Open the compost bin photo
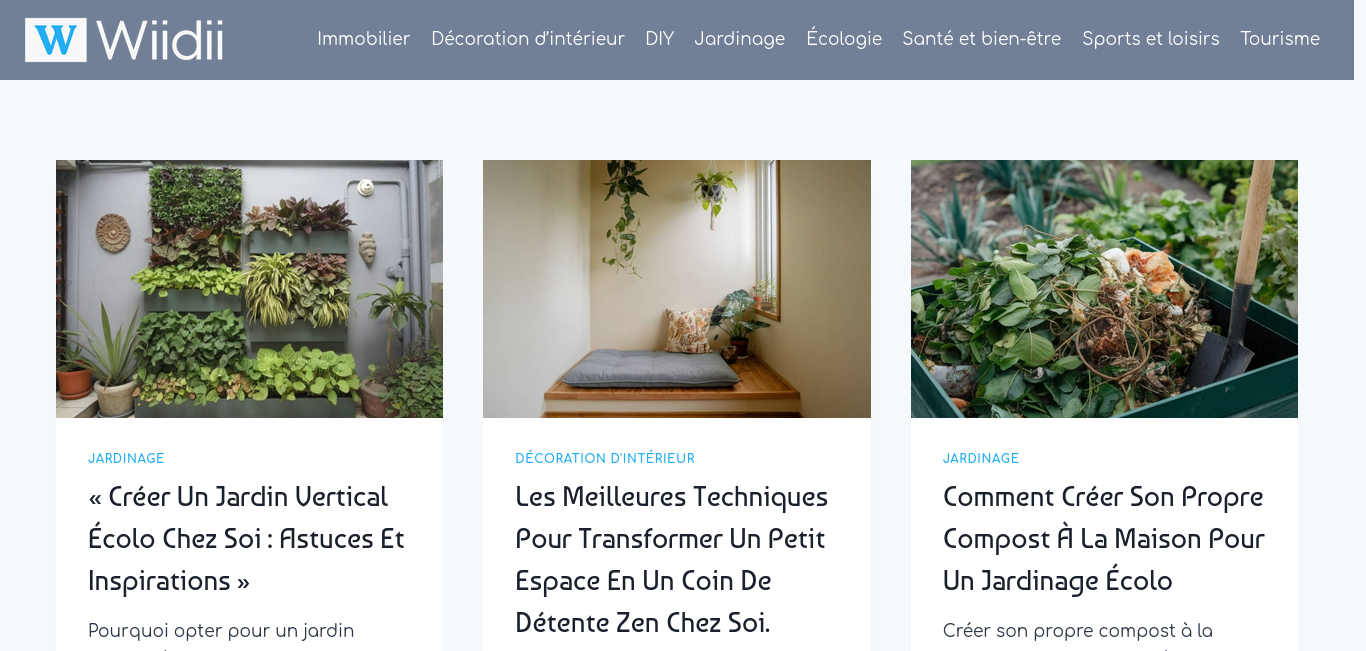 (1104, 289)
